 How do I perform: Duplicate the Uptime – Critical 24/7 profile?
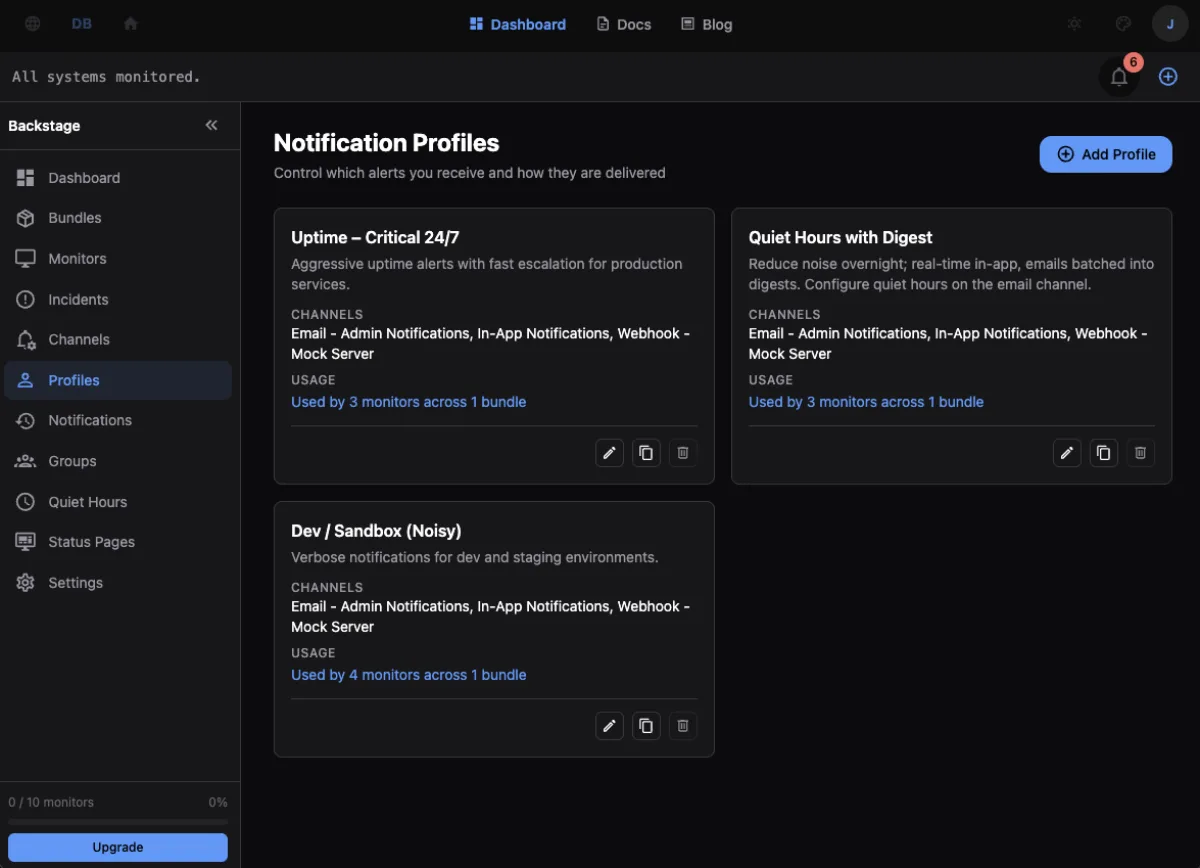tap(646, 453)
